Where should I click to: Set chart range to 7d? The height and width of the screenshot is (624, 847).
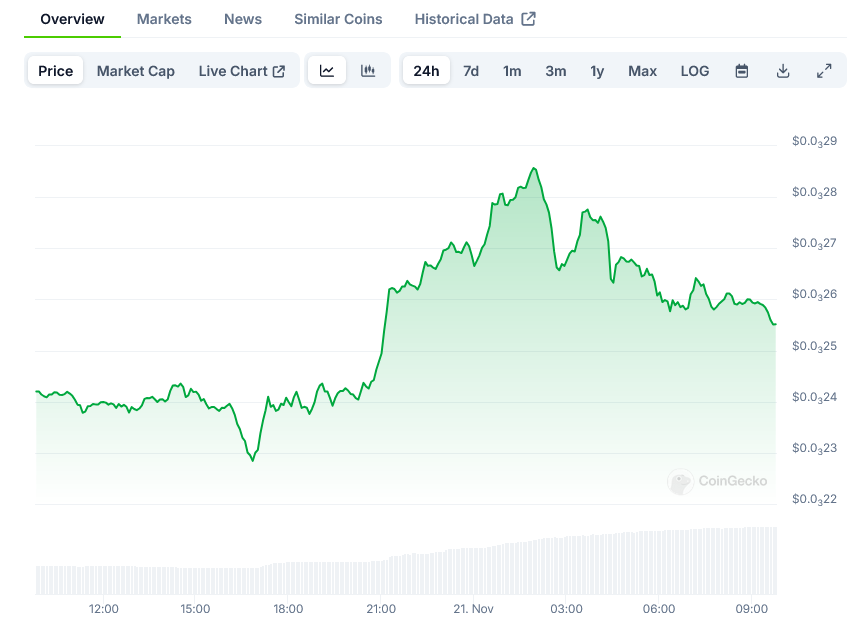coord(471,71)
